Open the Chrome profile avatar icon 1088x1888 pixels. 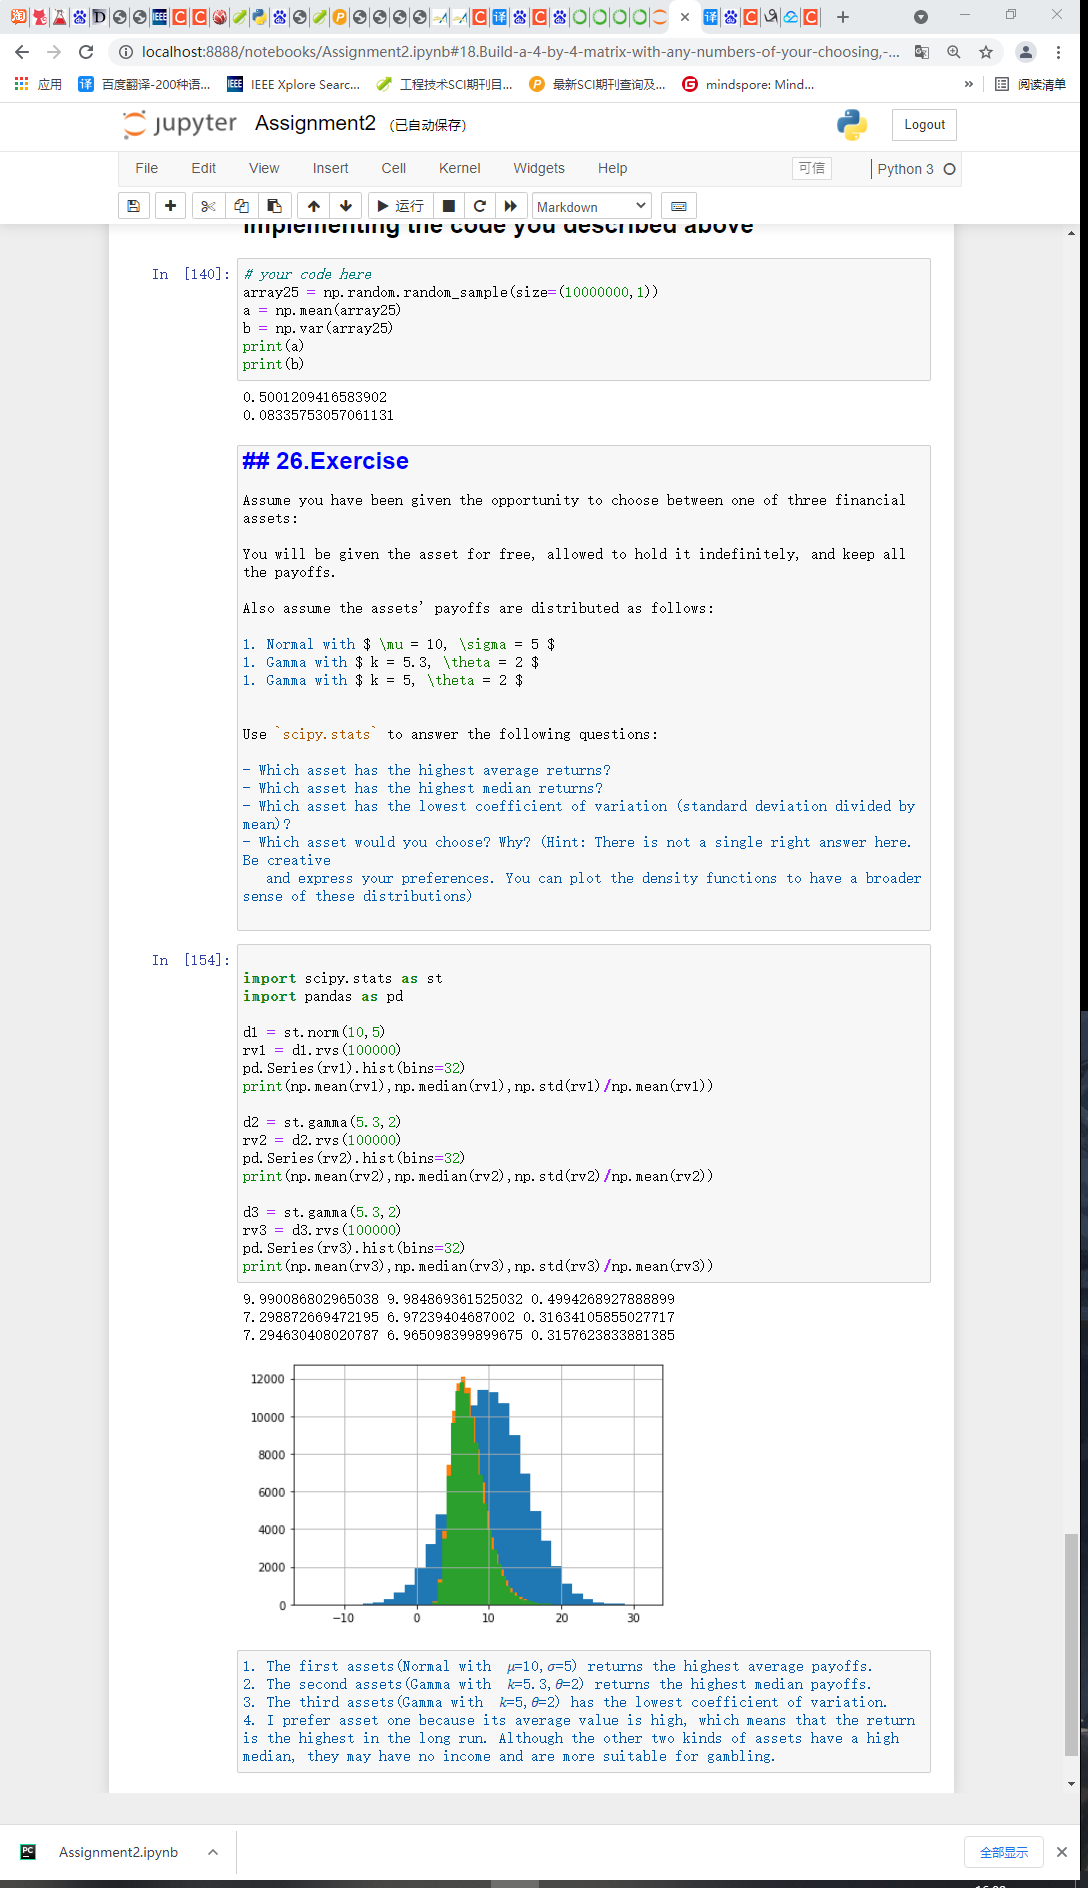pos(1025,52)
